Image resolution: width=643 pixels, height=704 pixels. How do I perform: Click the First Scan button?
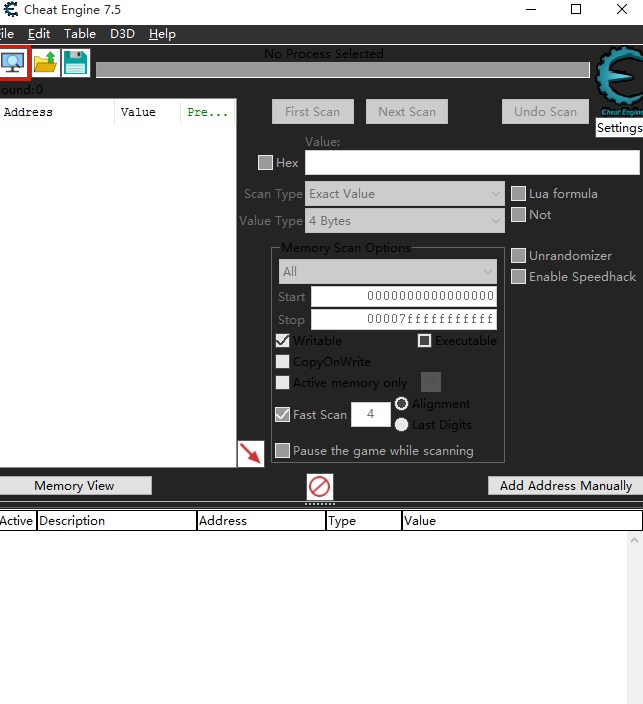click(x=313, y=111)
